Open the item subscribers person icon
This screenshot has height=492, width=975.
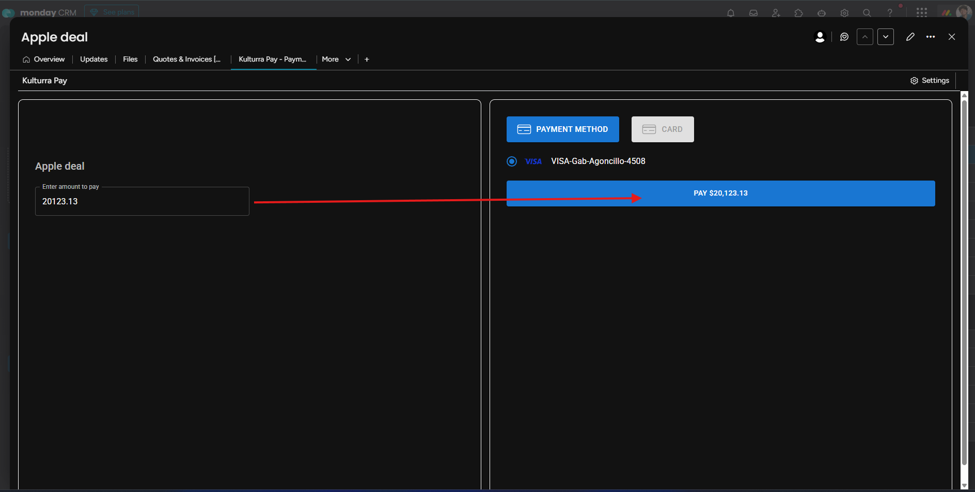click(x=820, y=37)
